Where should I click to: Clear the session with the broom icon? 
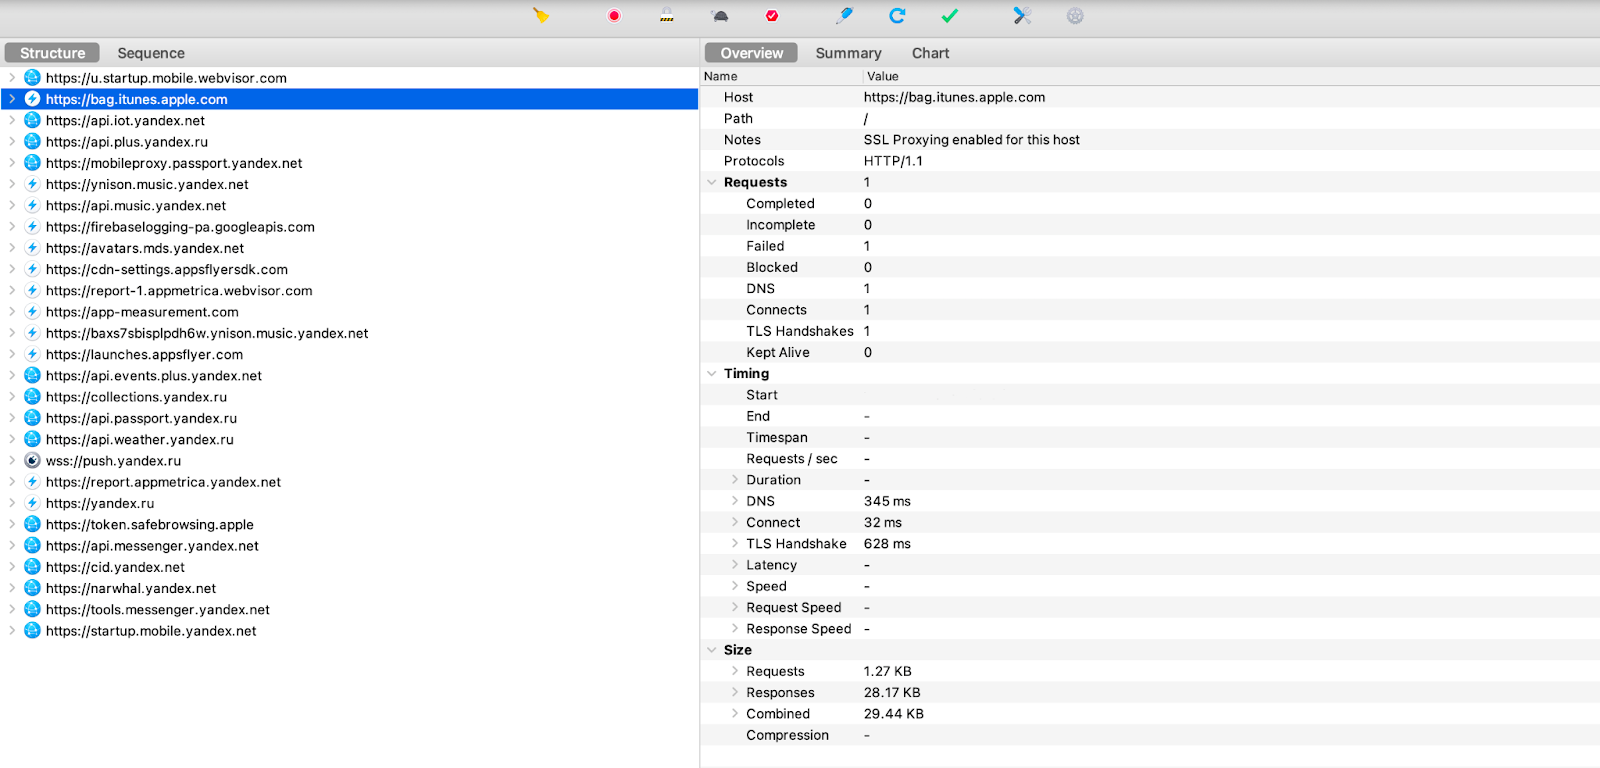click(x=541, y=16)
